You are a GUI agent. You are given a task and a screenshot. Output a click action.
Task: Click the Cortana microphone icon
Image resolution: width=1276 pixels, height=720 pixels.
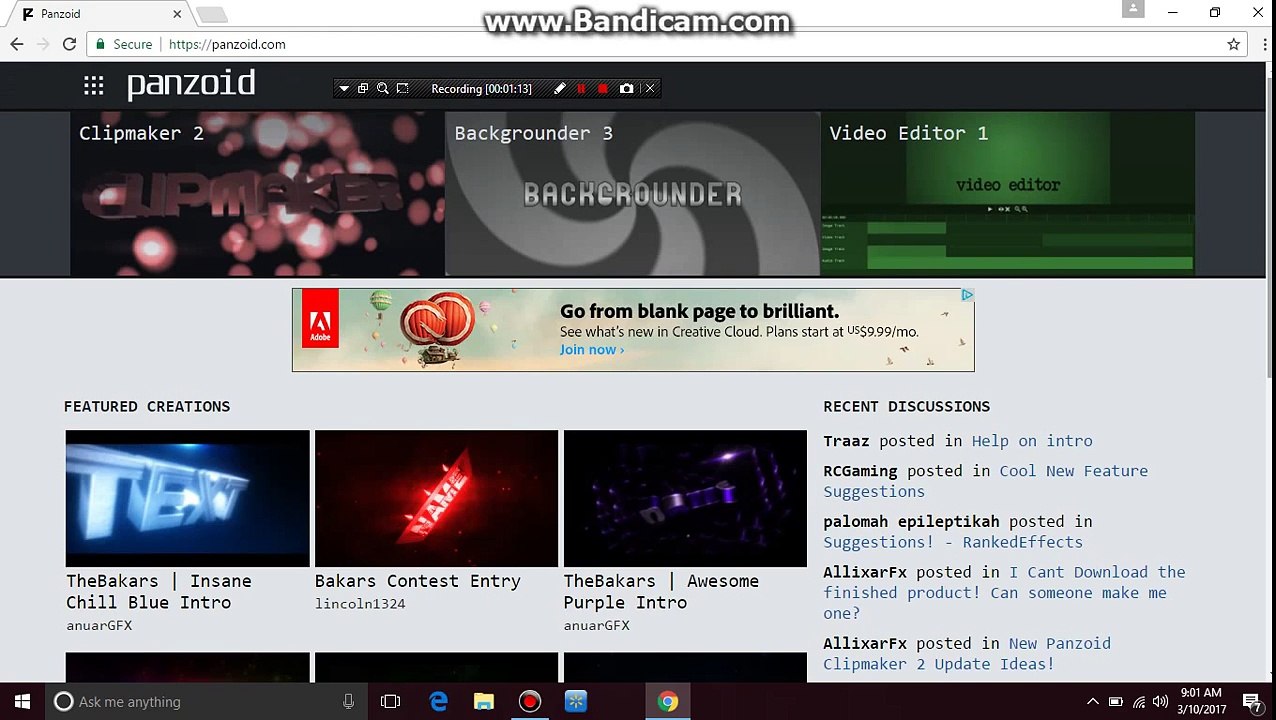click(x=348, y=702)
